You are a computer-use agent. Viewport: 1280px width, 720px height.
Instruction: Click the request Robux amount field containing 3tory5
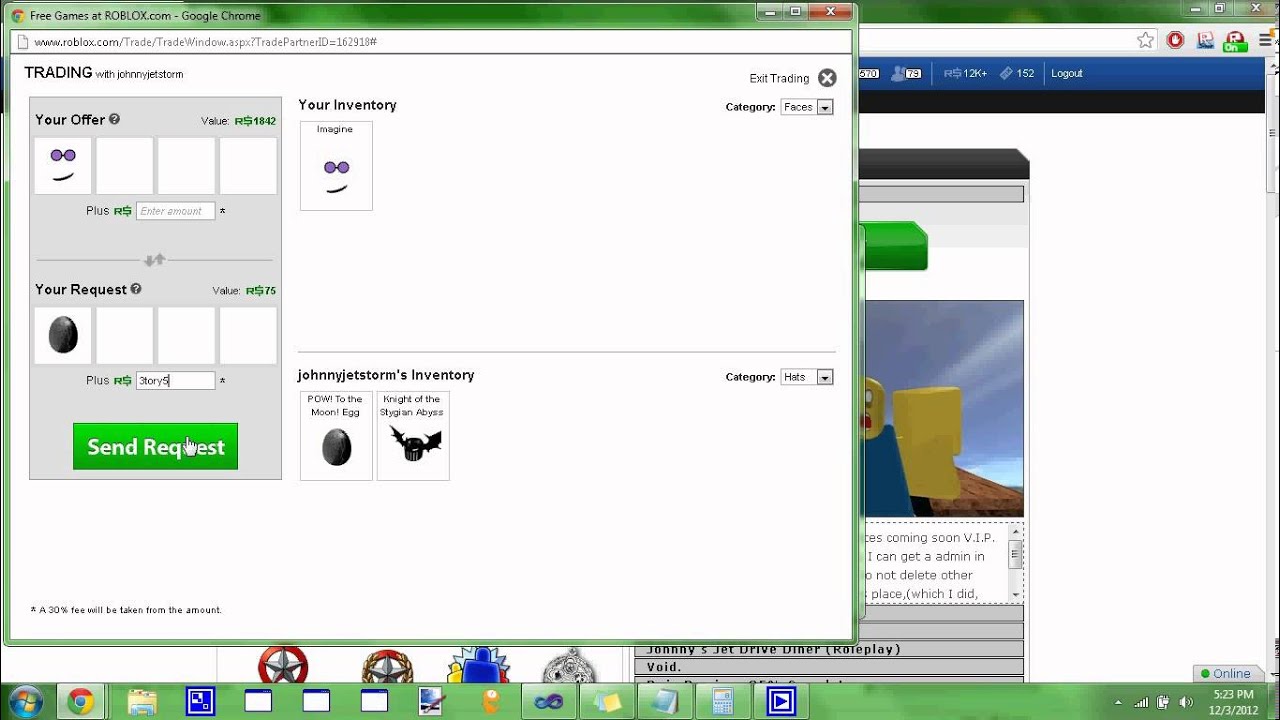pos(175,381)
